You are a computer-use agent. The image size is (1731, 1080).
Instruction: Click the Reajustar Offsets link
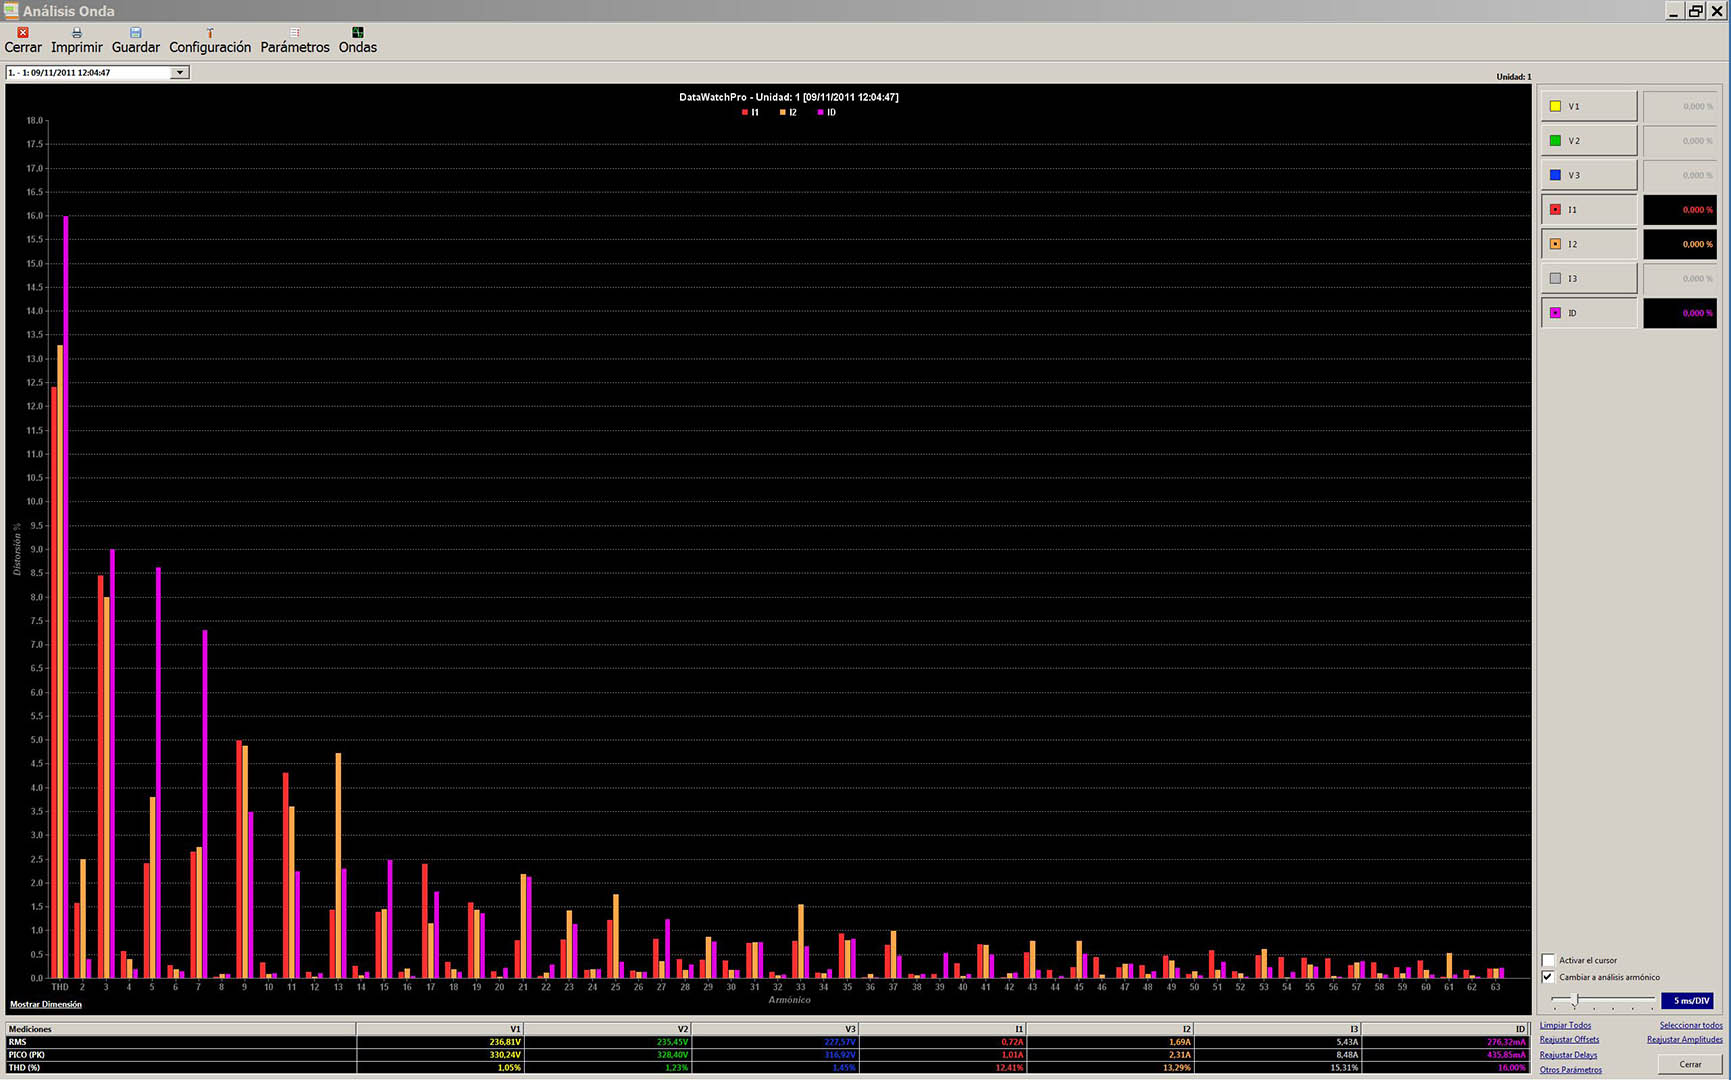(x=1569, y=1040)
